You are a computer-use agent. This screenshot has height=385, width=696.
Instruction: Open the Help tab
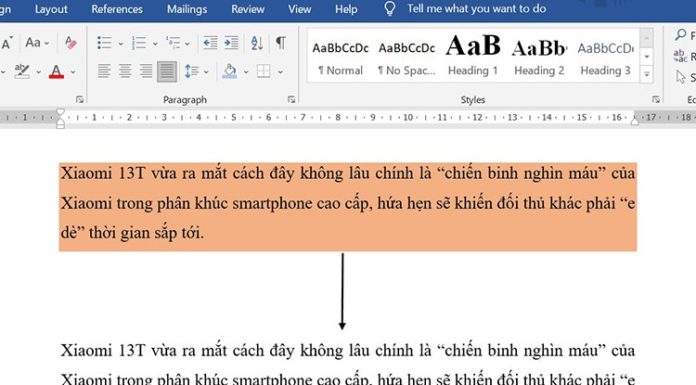pyautogui.click(x=346, y=9)
